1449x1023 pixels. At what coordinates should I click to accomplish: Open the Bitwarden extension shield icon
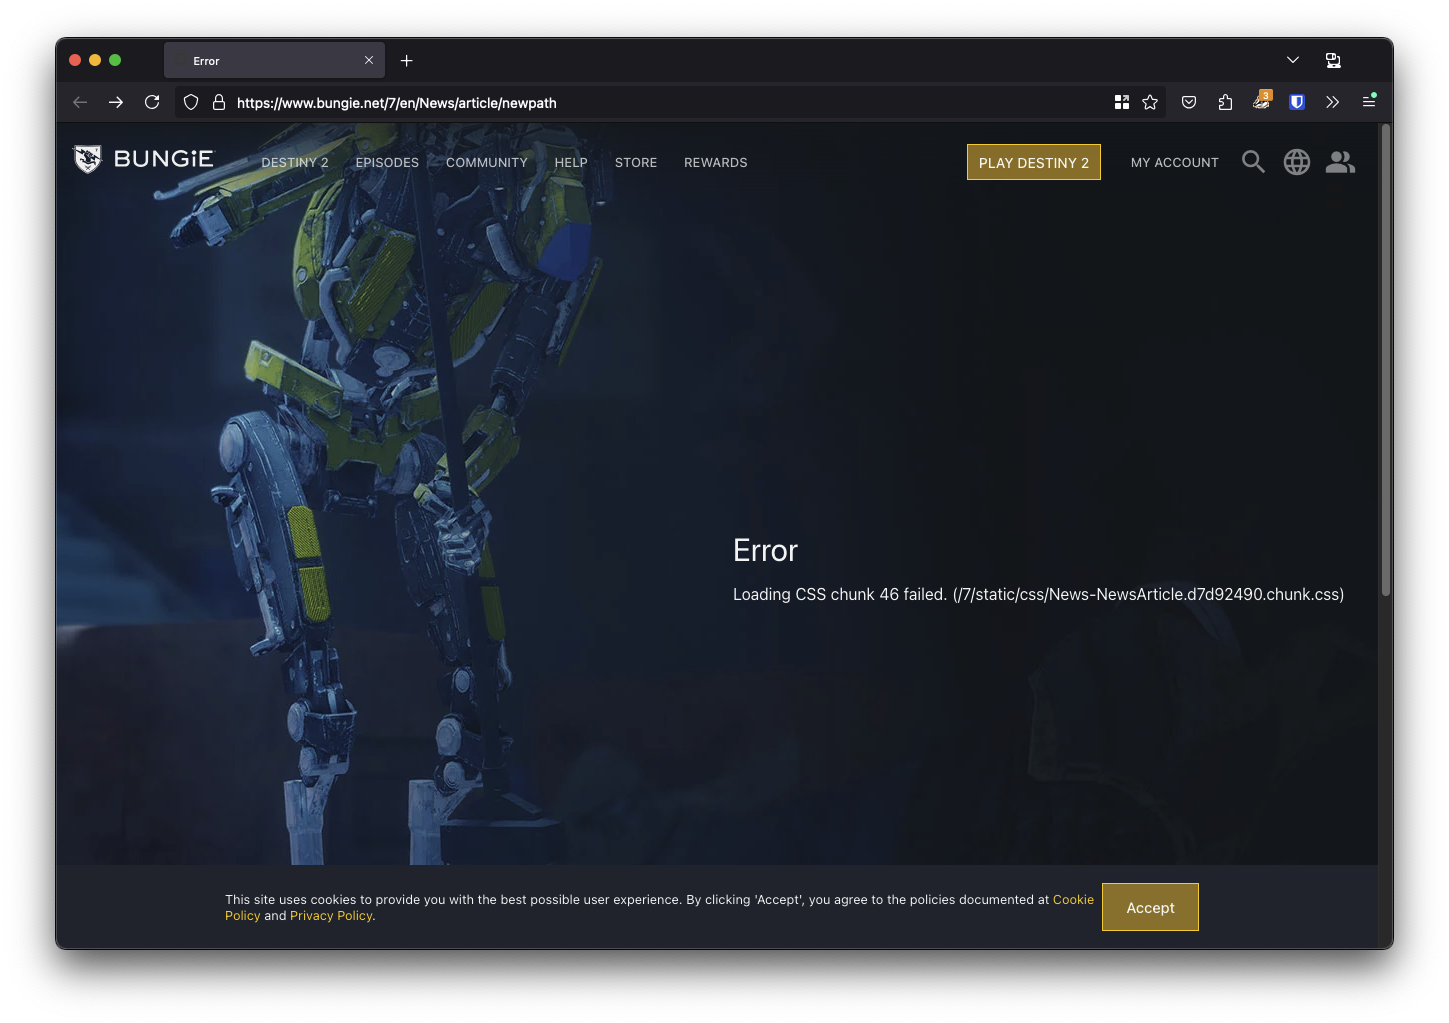1297,102
